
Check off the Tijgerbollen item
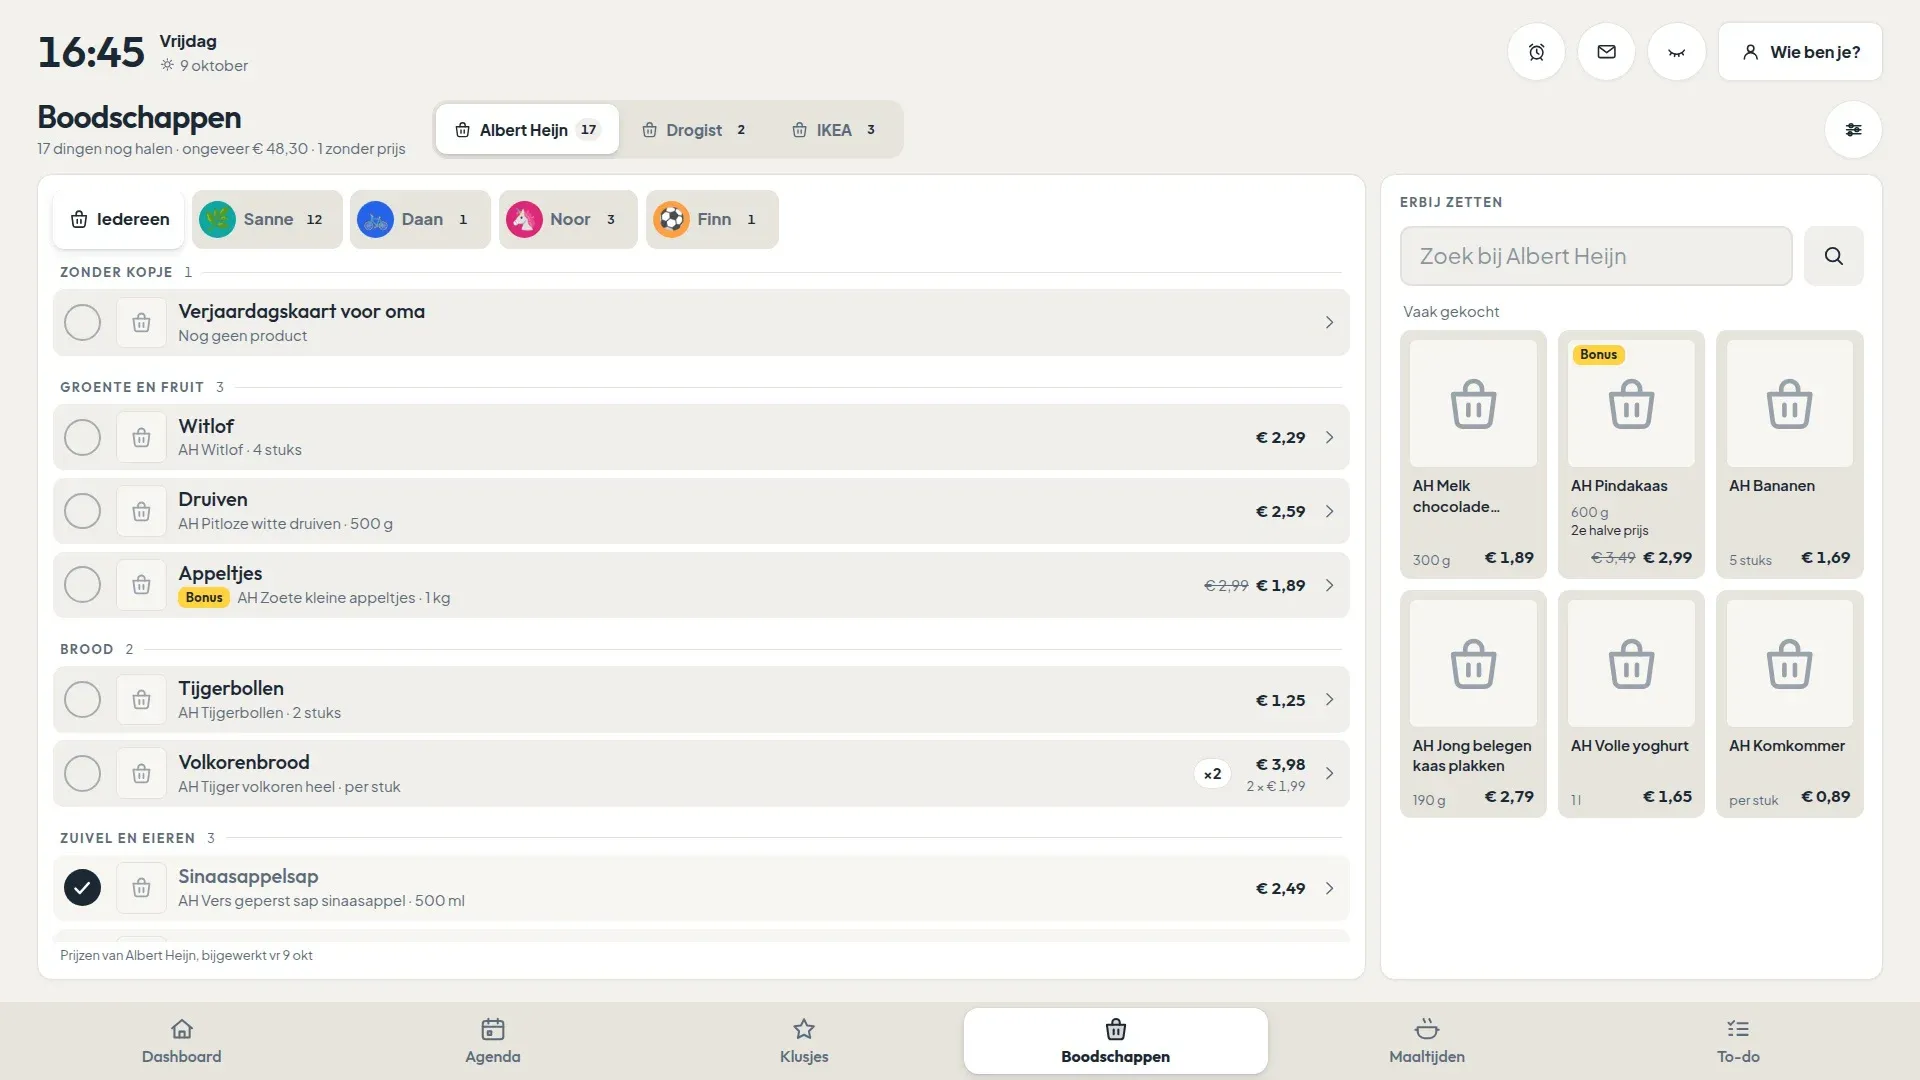[82, 700]
